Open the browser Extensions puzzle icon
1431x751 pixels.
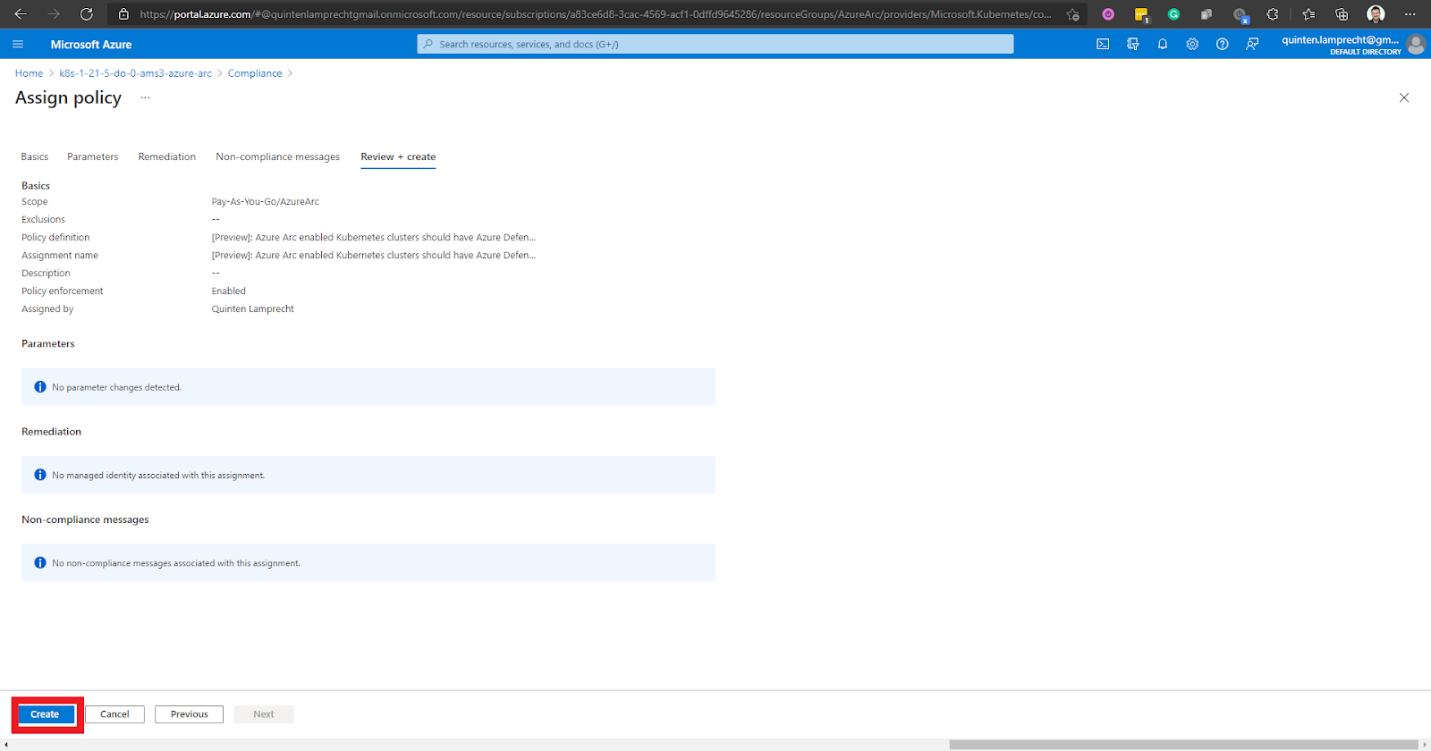[1272, 14]
